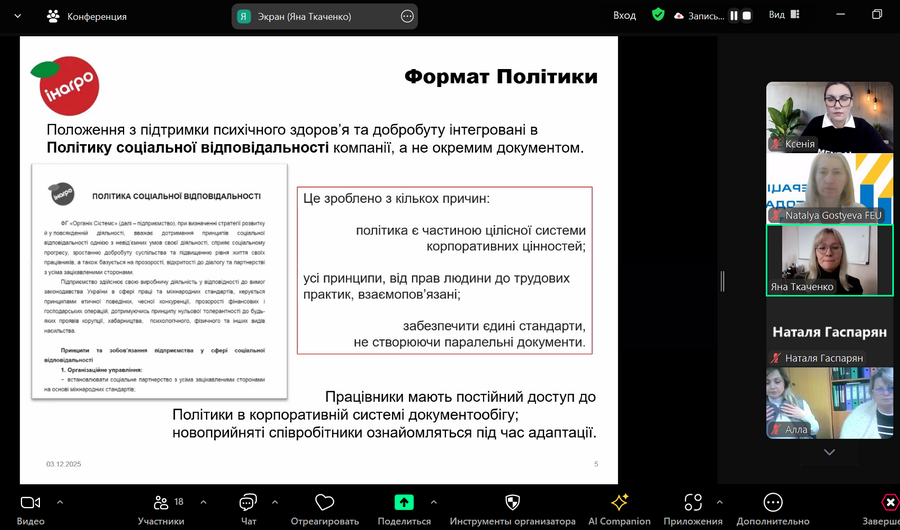Screen dimensions: 900x530
Task: Click the Запись recording indicator
Action: (699, 16)
